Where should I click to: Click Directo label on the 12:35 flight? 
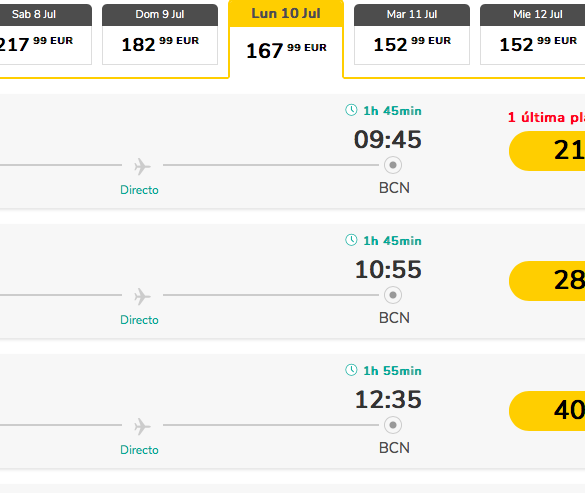139,450
